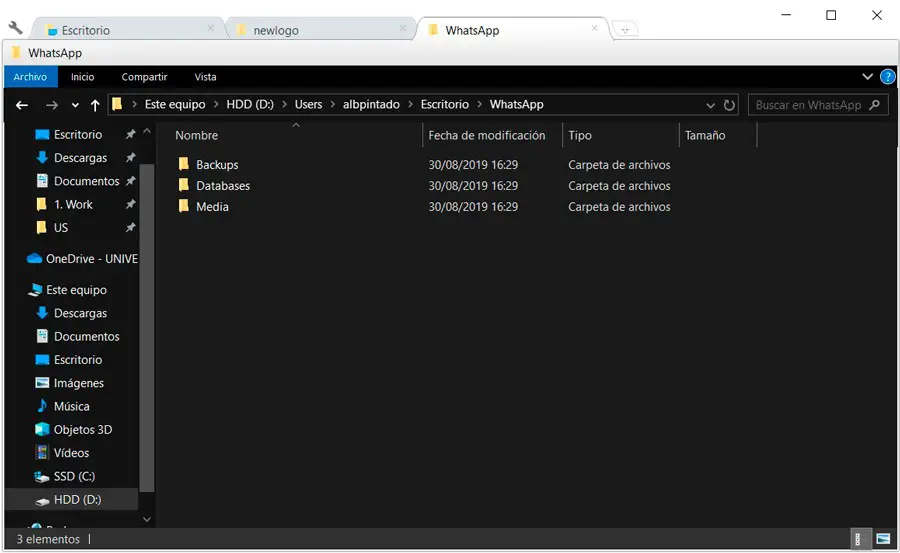Click the navigation pane scrollbar thumb
The image size is (900, 553).
click(146, 328)
